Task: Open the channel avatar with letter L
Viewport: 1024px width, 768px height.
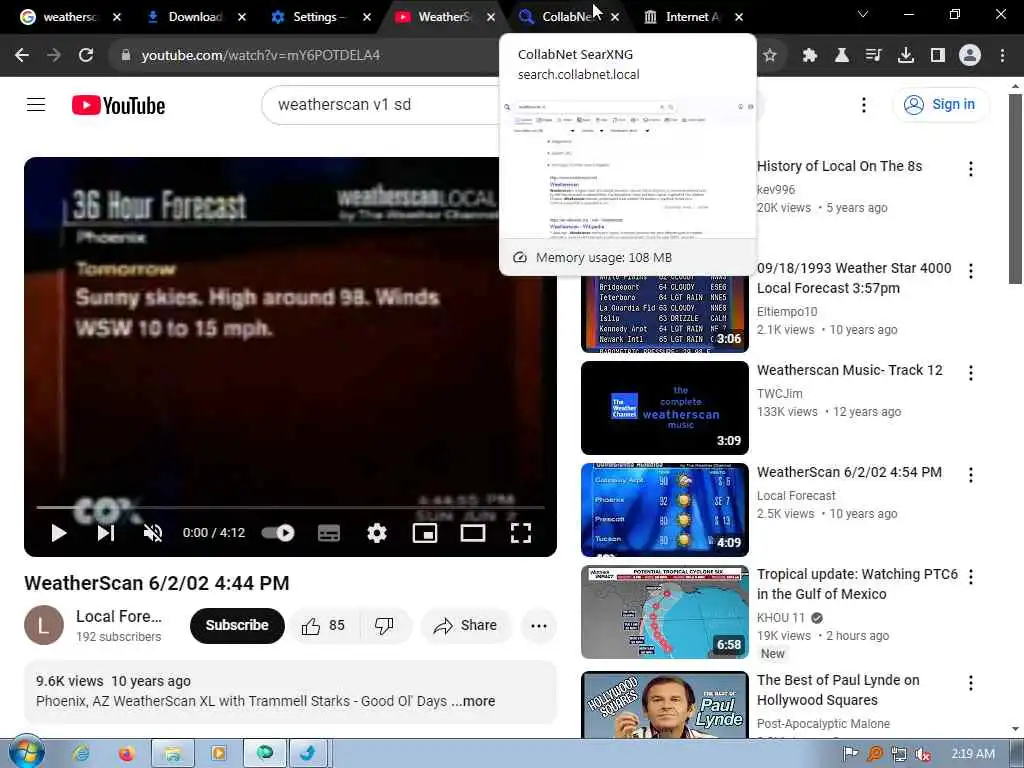Action: pyautogui.click(x=44, y=625)
